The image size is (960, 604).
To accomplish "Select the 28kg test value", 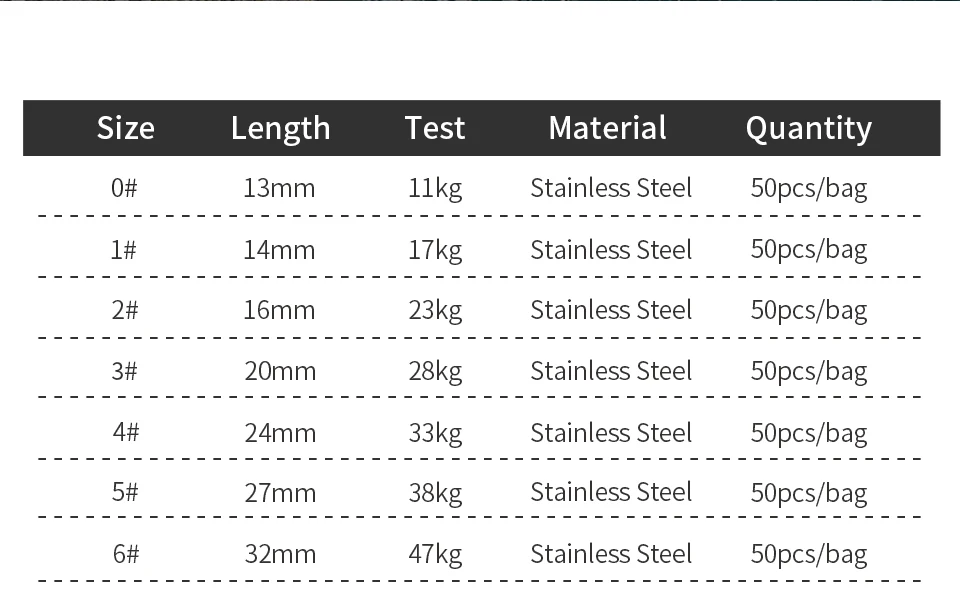I will 435,371.
